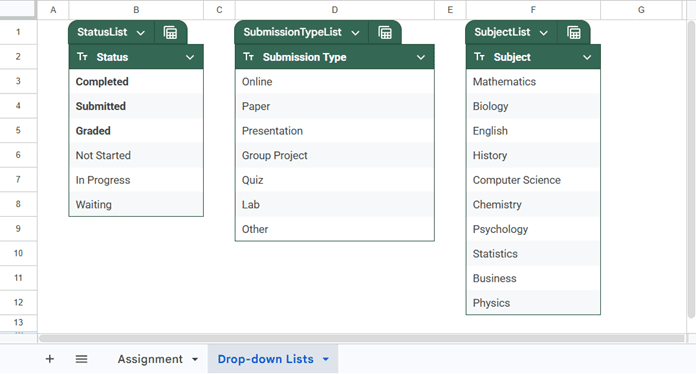
Task: Open the Assignment sheet tab menu arrow
Action: [195, 359]
